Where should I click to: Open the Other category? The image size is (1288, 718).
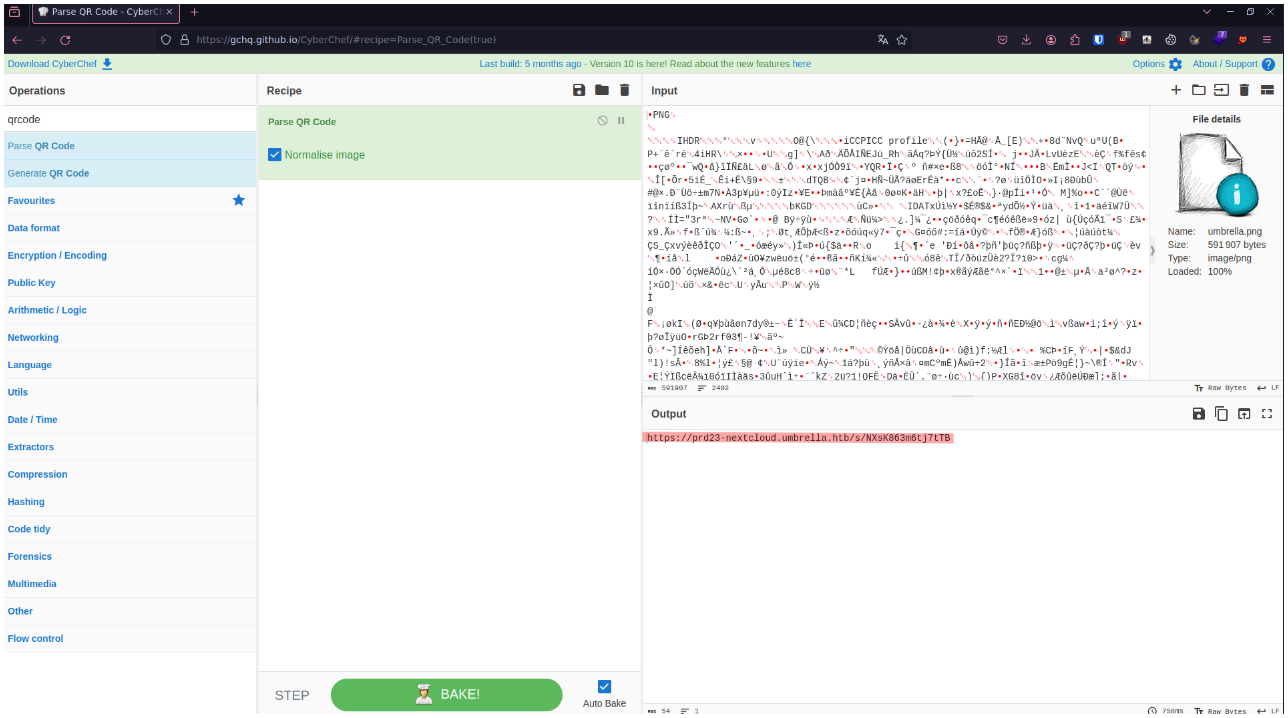click(x=129, y=611)
